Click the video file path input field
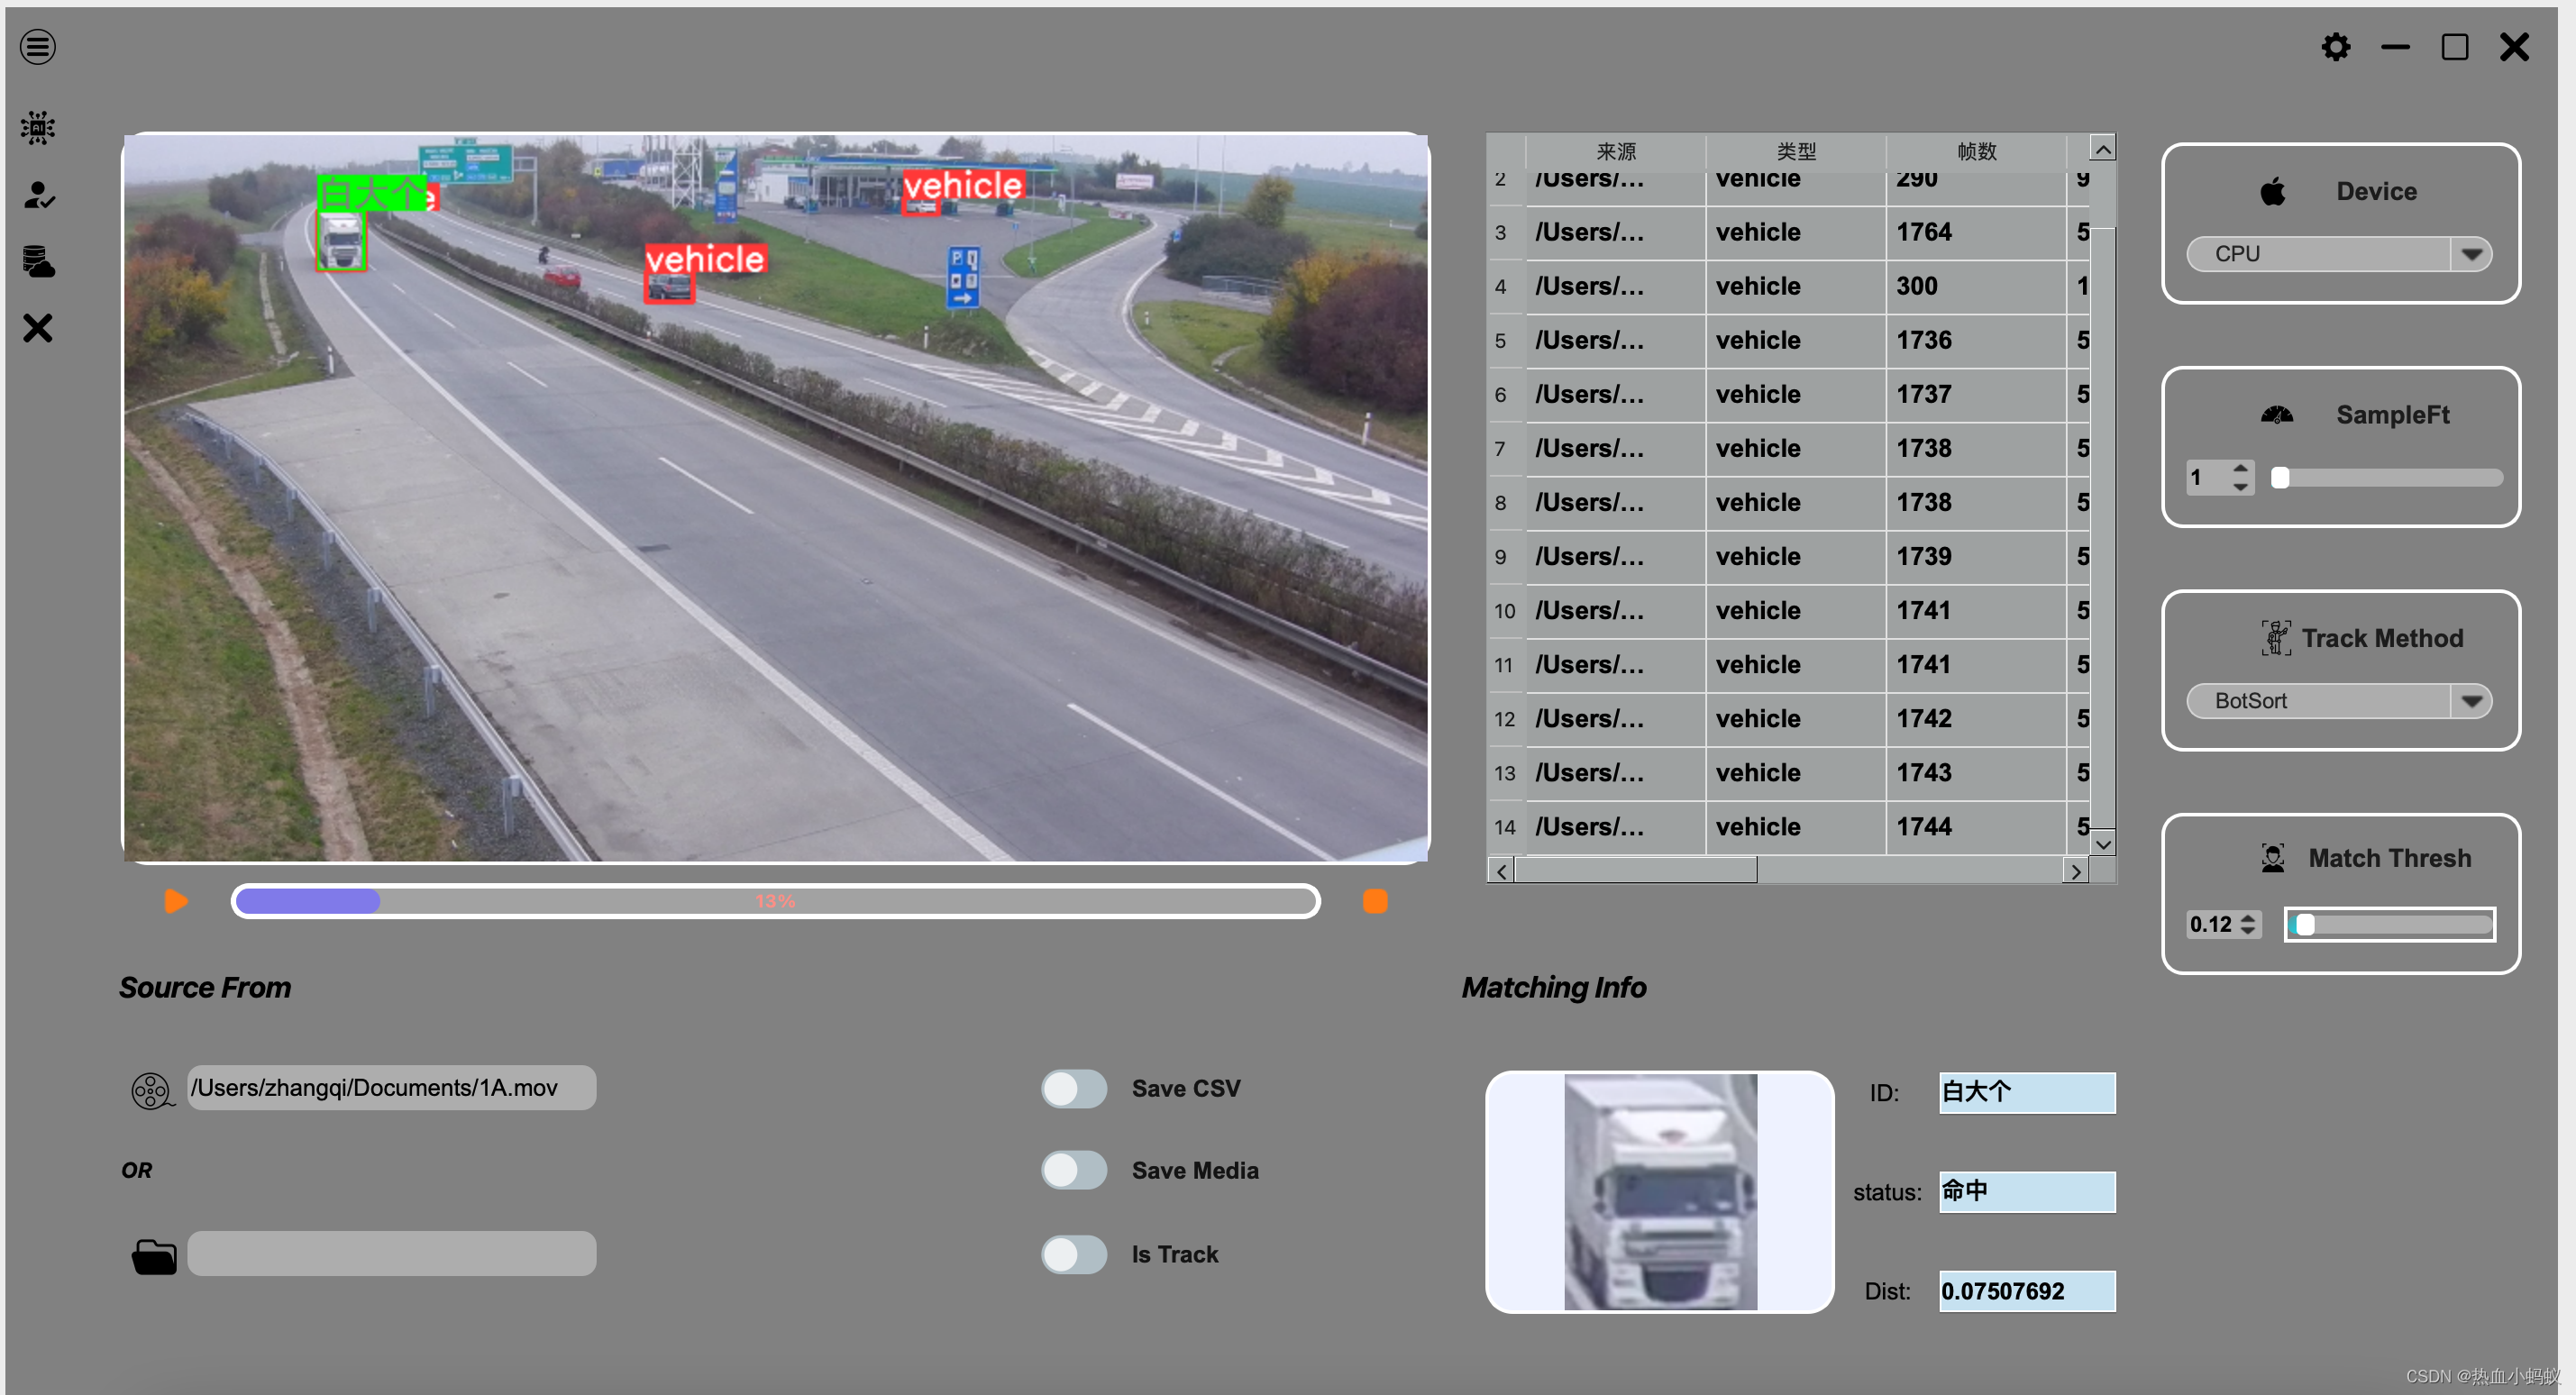Image resolution: width=2576 pixels, height=1395 pixels. click(x=391, y=1088)
